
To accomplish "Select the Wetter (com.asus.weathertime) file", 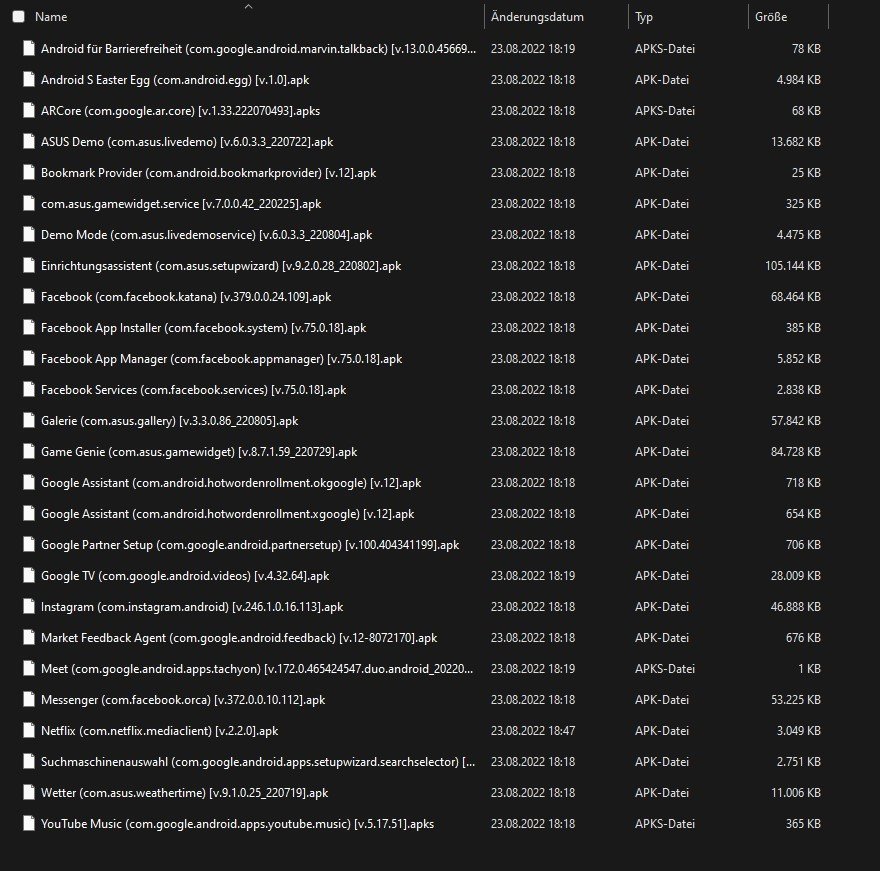I will (184, 793).
